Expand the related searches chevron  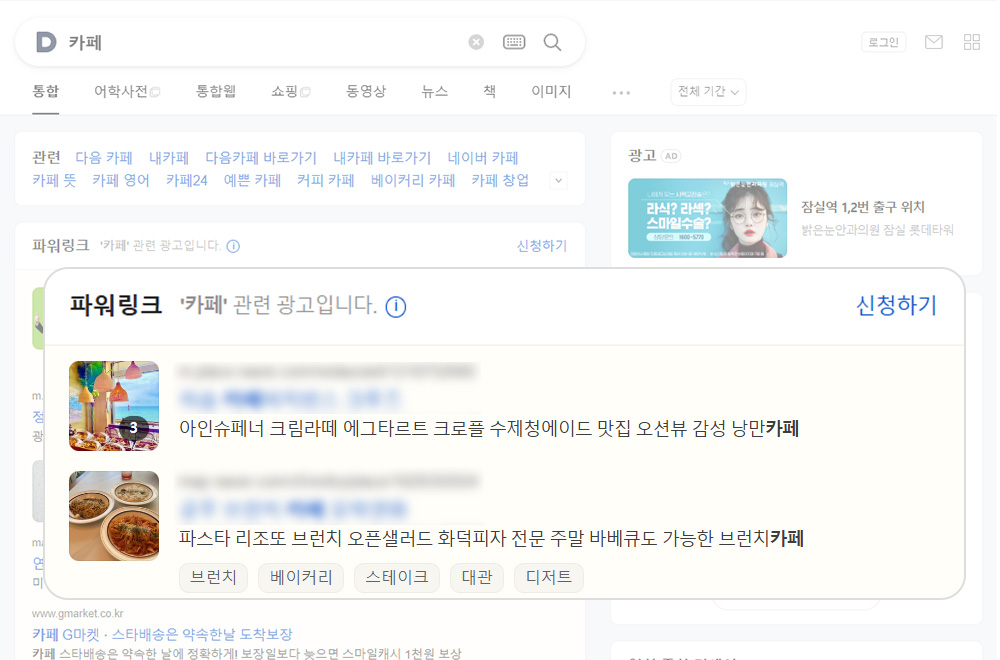559,180
